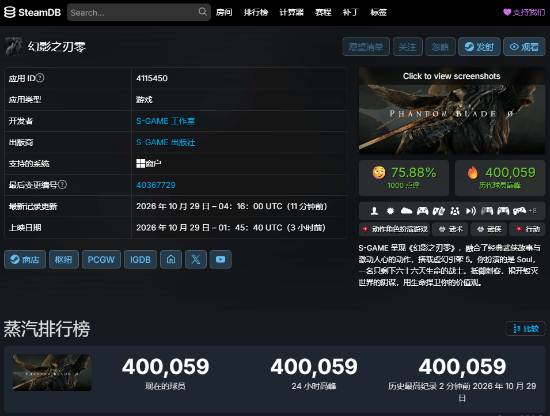The image size is (550, 416).
Task: Click the single-player person icon
Action: [374, 211]
